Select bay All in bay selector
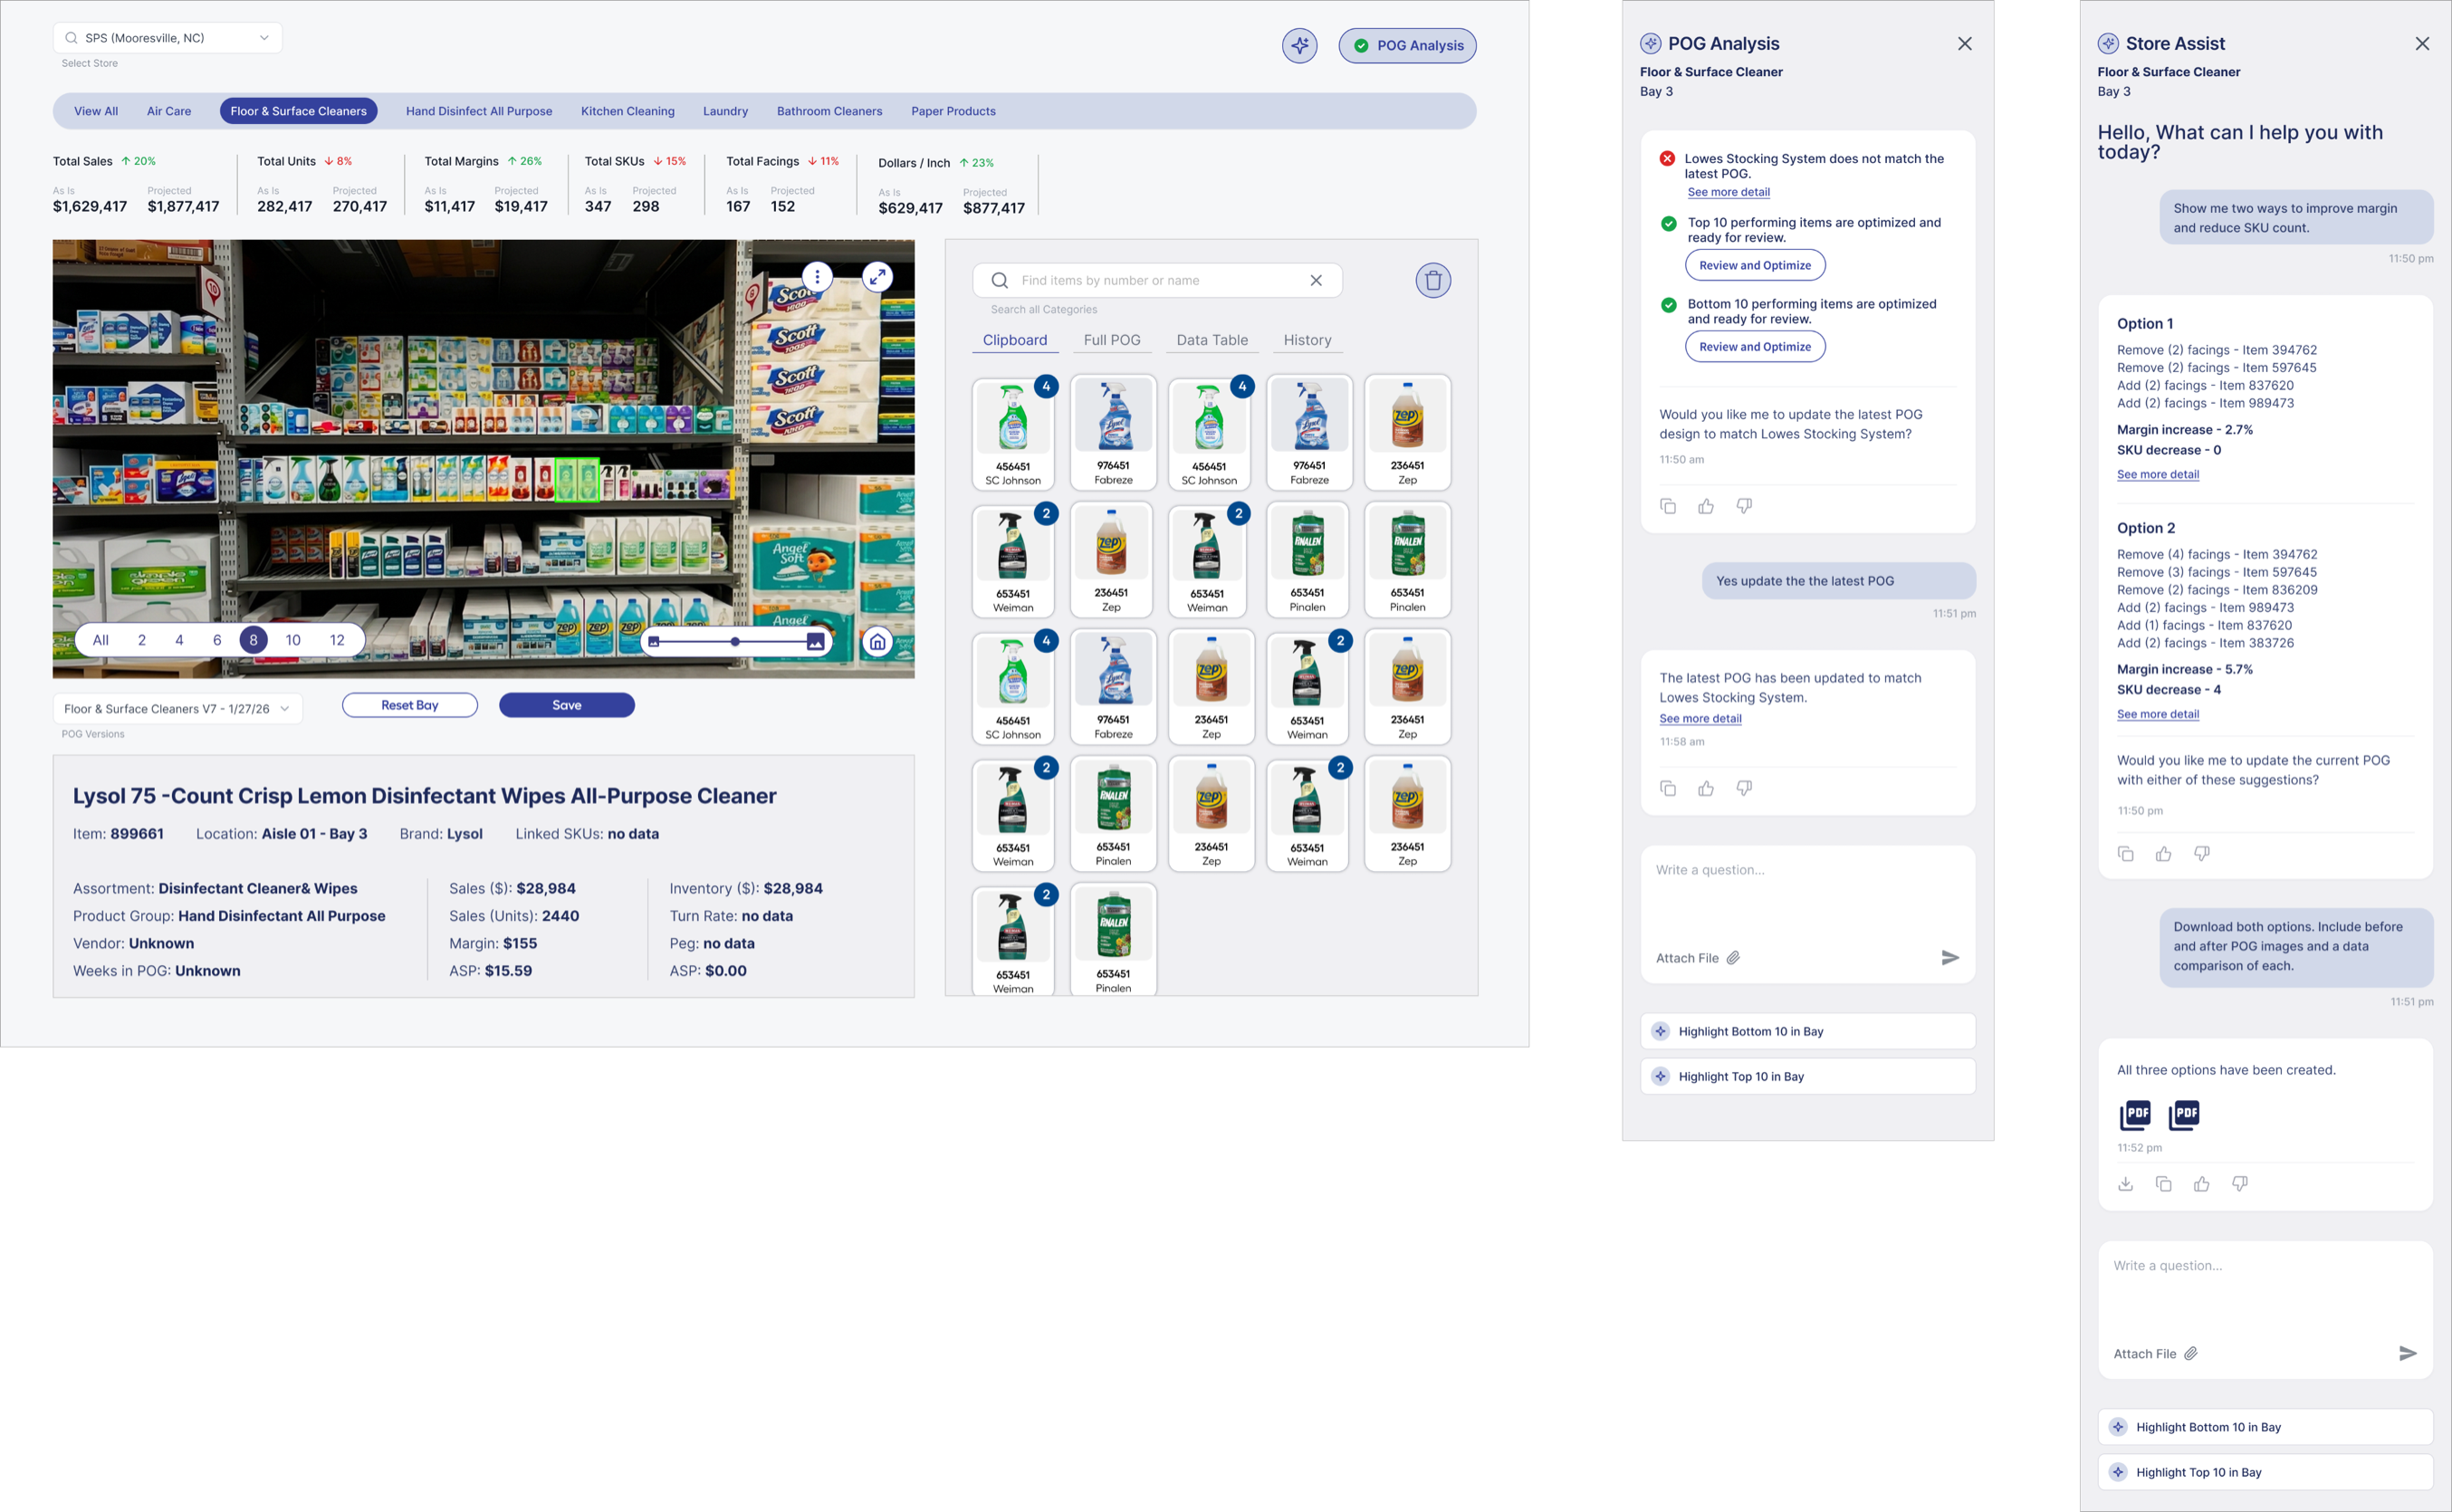Image resolution: width=2452 pixels, height=1512 pixels. coord(101,641)
